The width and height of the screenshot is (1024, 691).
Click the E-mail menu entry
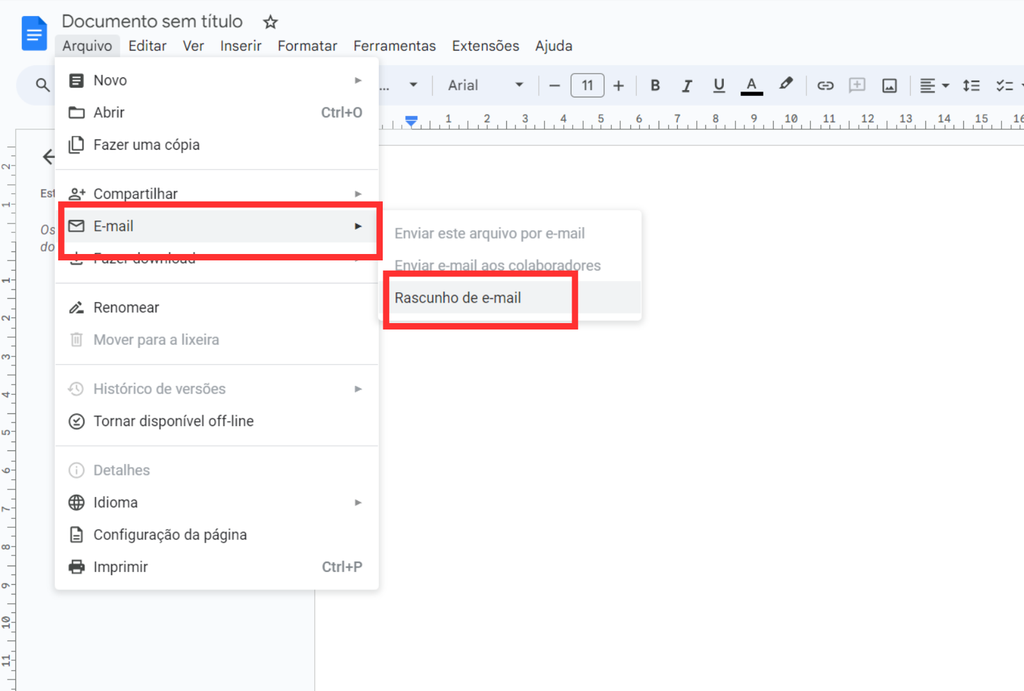219,226
